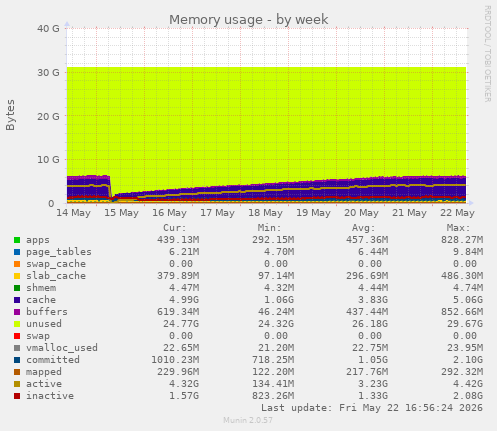
Task: Click the 'shmem' legend label
Action: [41, 288]
